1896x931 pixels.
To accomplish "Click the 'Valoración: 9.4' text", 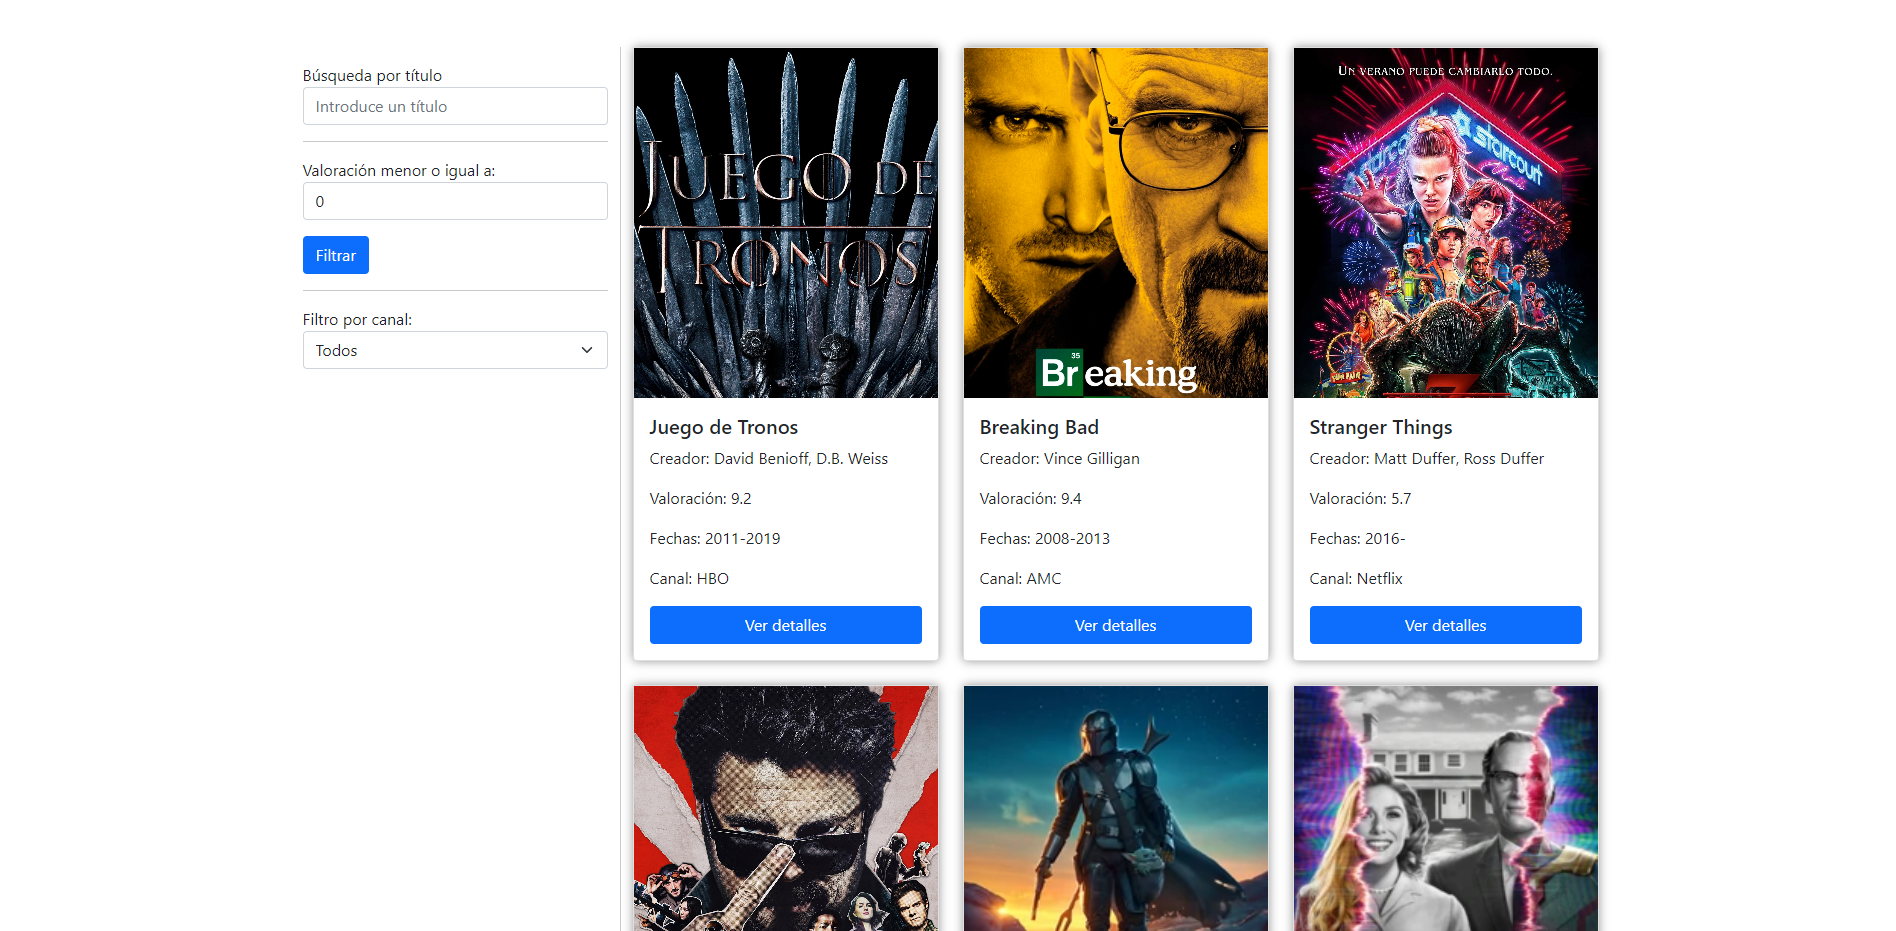I will point(1030,498).
